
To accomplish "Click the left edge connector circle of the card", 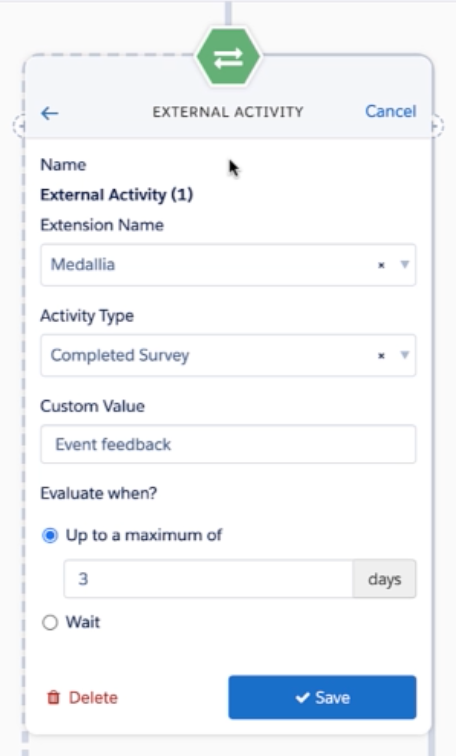I will pos(20,126).
